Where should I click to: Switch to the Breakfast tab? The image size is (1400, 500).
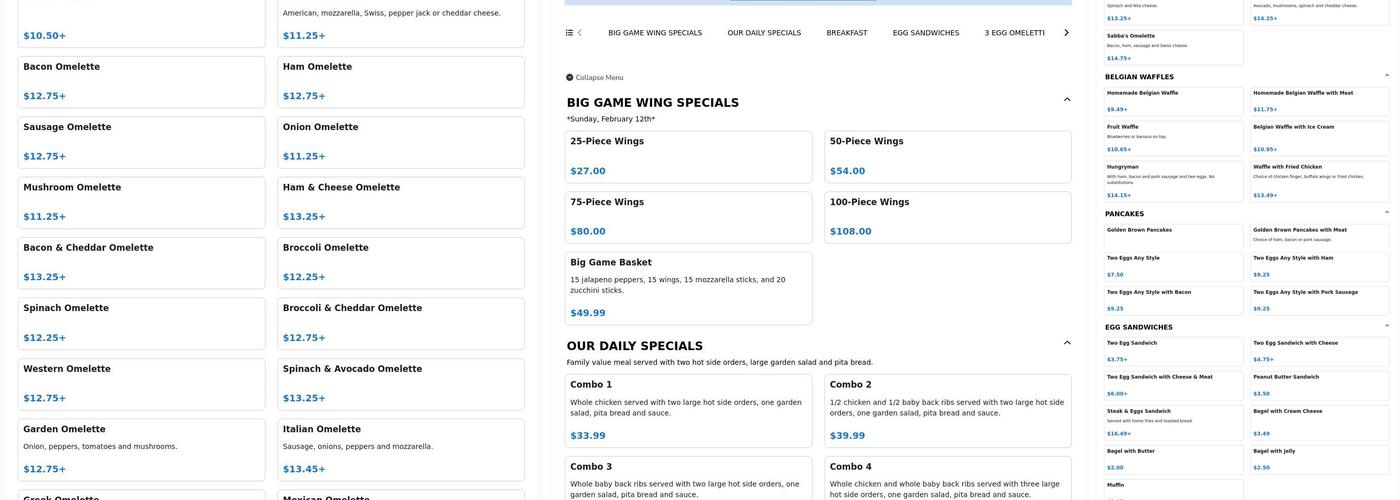(846, 33)
